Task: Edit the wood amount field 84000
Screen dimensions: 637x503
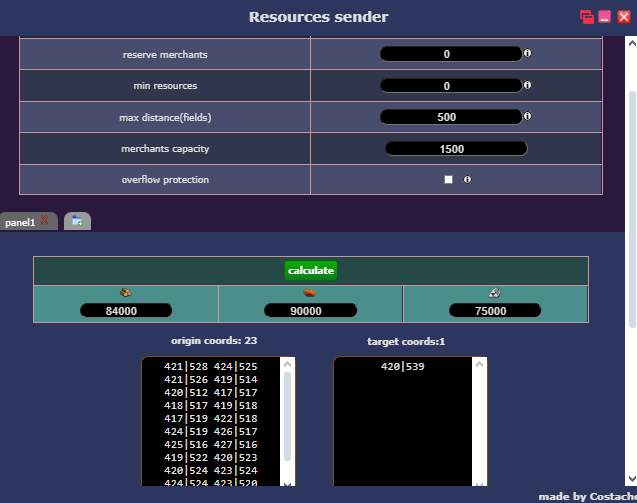Action: pyautogui.click(x=126, y=311)
